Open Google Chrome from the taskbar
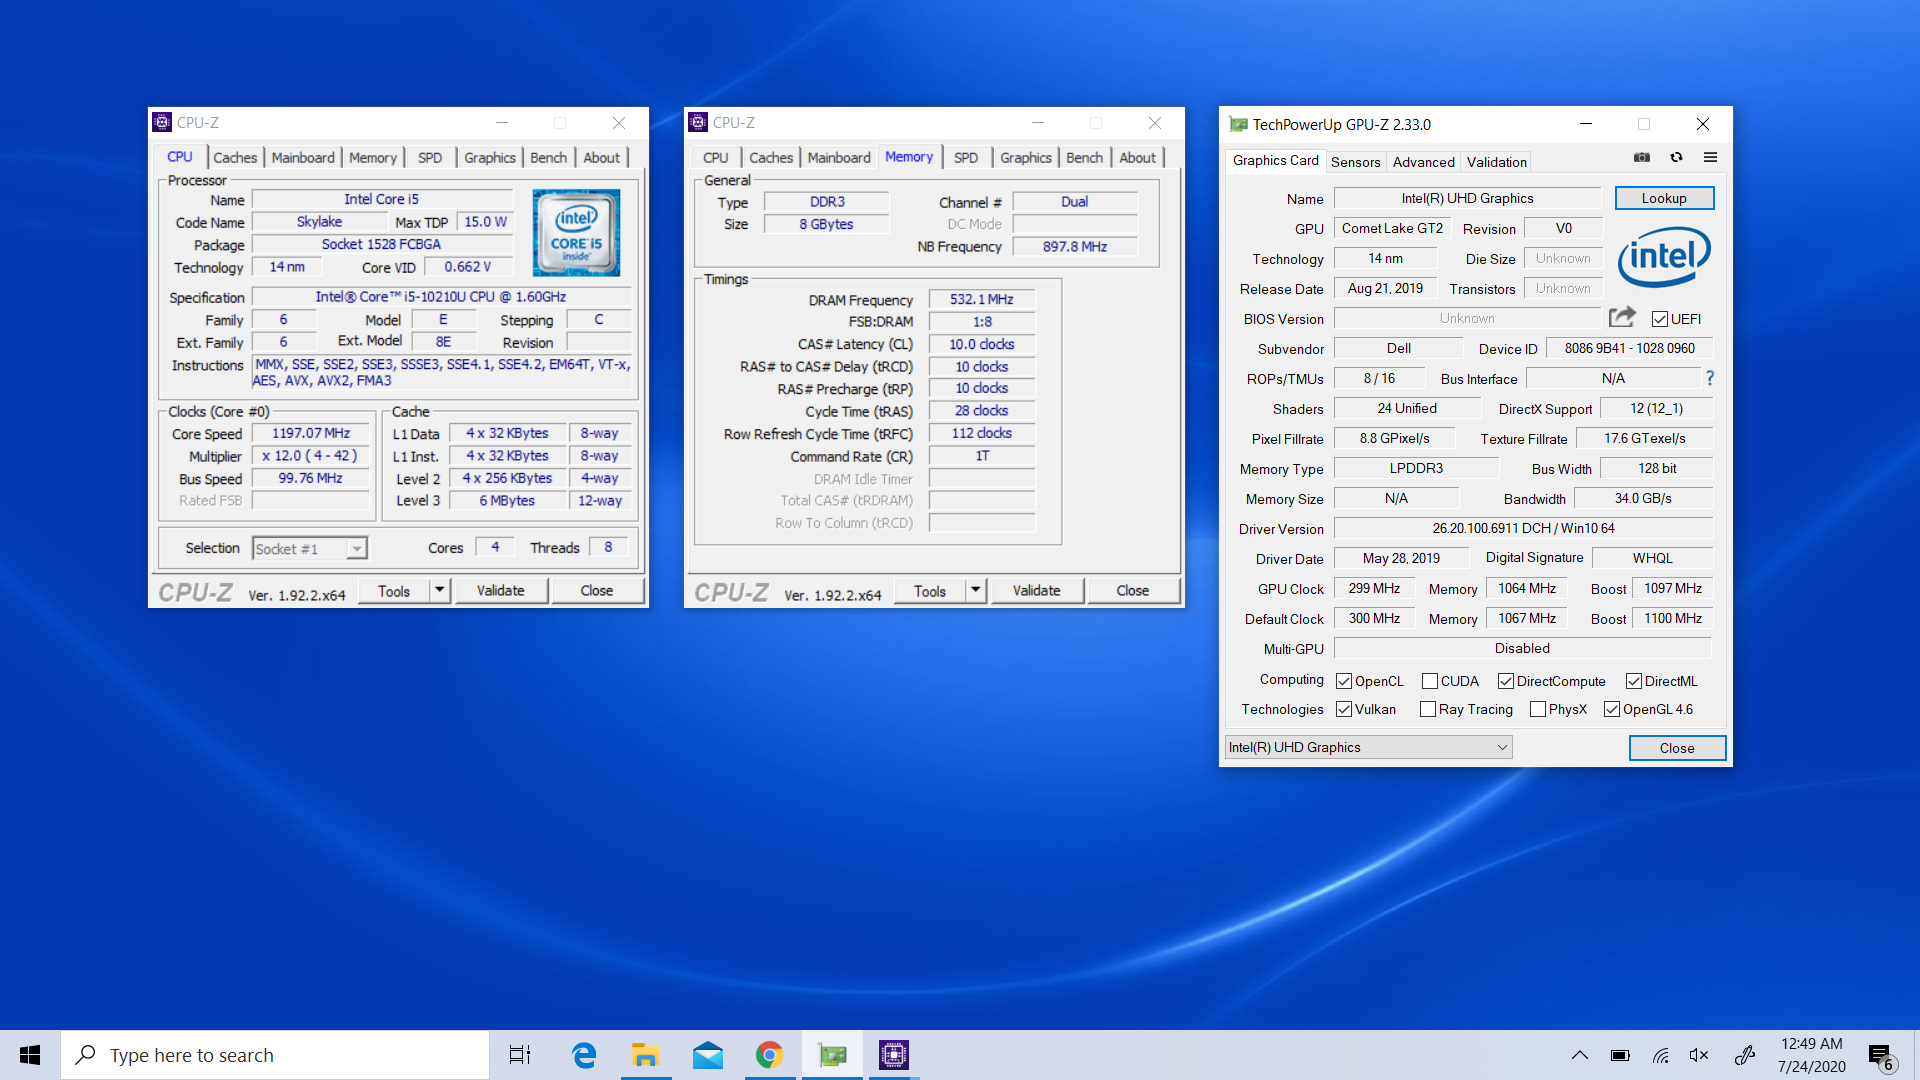 coord(769,1055)
